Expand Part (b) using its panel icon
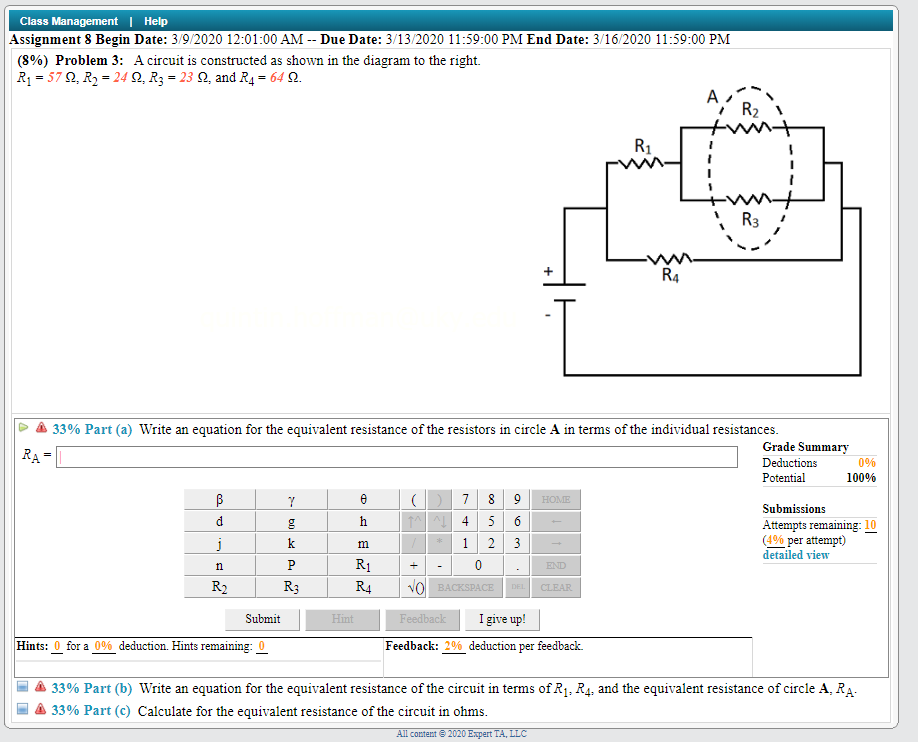This screenshot has height=742, width=918. (23, 687)
